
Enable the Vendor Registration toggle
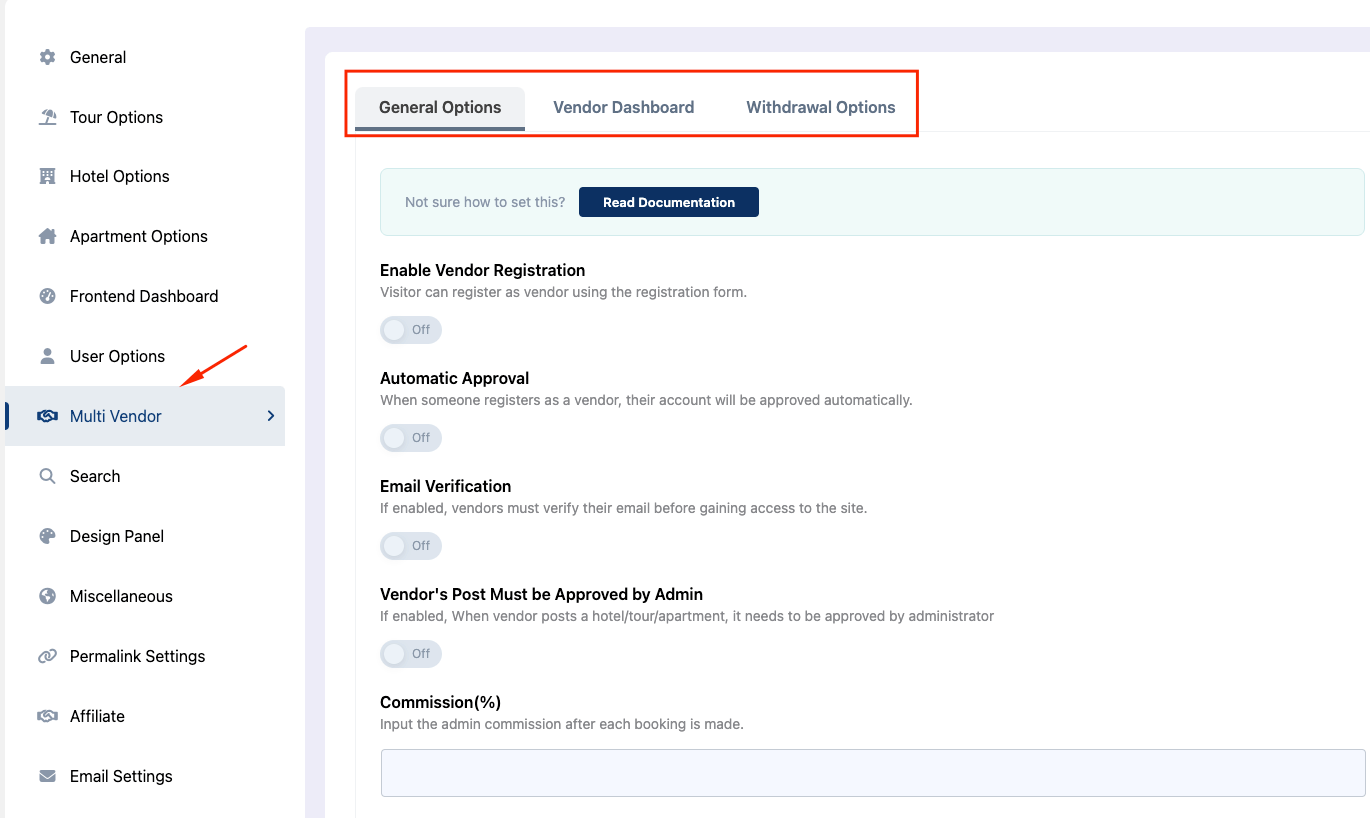click(410, 330)
